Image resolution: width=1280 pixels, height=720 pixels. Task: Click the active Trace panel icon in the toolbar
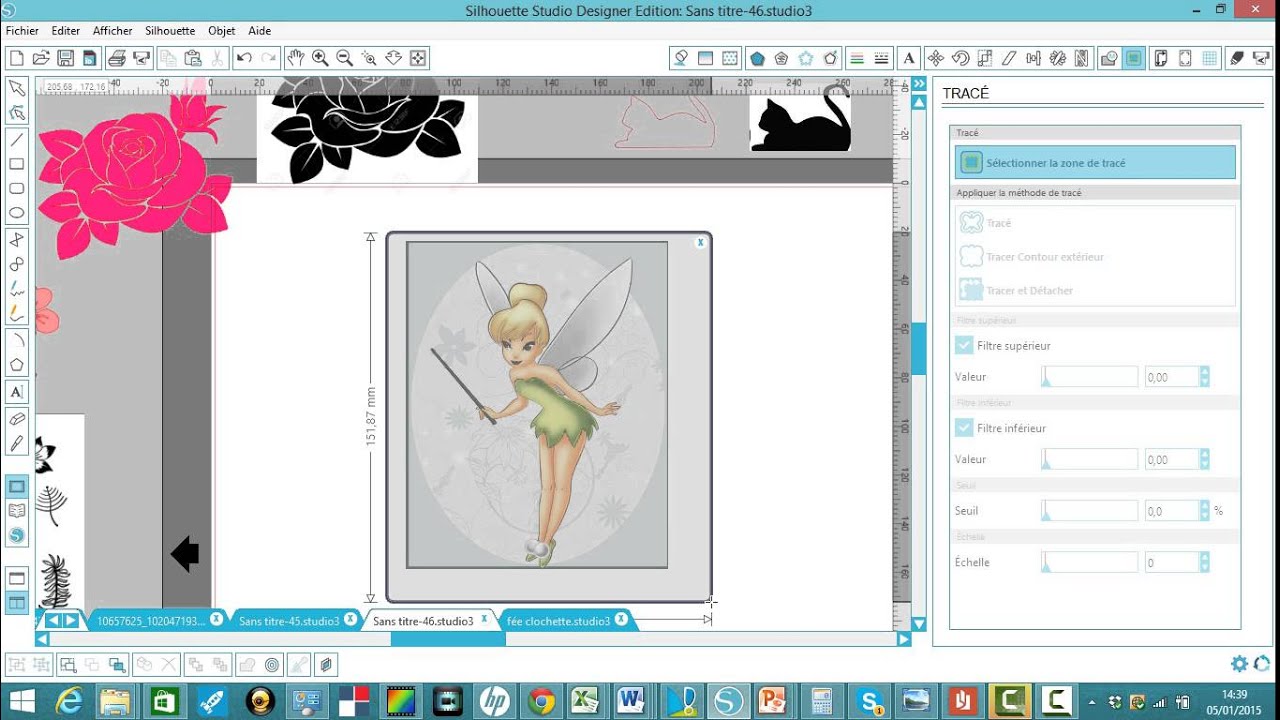coord(1133,58)
